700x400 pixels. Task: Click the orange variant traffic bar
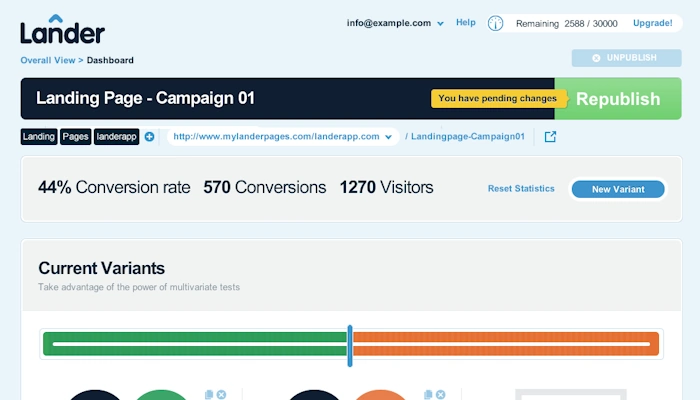(x=506, y=344)
